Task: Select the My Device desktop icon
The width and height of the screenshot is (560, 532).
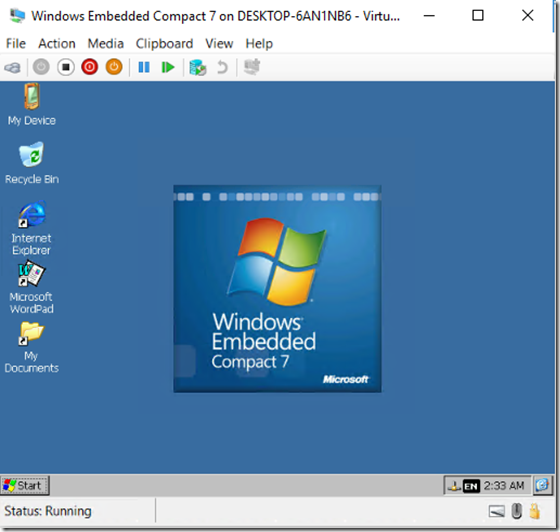Action: [x=32, y=104]
